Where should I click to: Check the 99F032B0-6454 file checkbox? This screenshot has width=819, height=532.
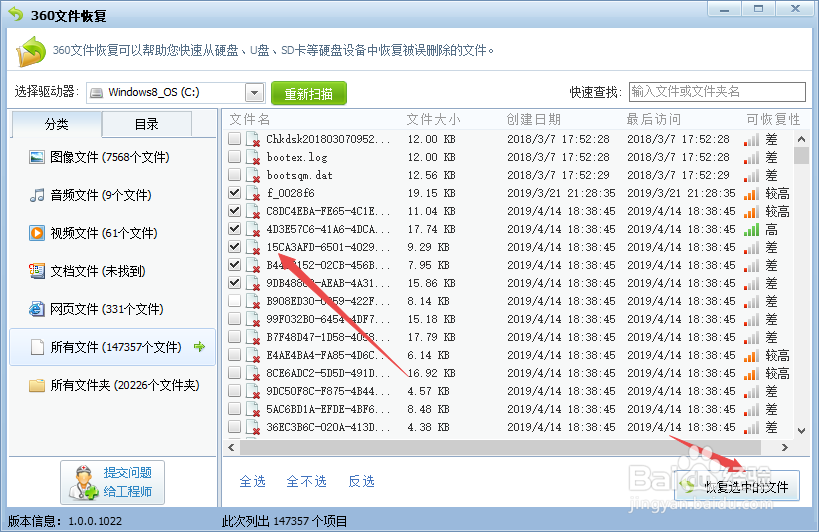235,318
